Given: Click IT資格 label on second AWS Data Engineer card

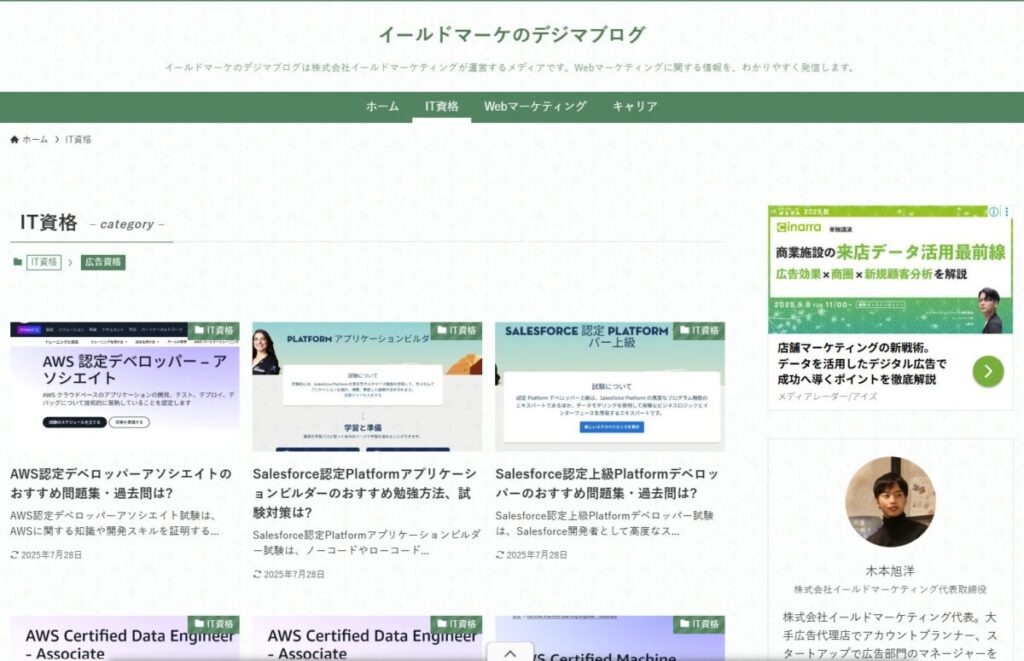Looking at the screenshot, I should [x=456, y=624].
